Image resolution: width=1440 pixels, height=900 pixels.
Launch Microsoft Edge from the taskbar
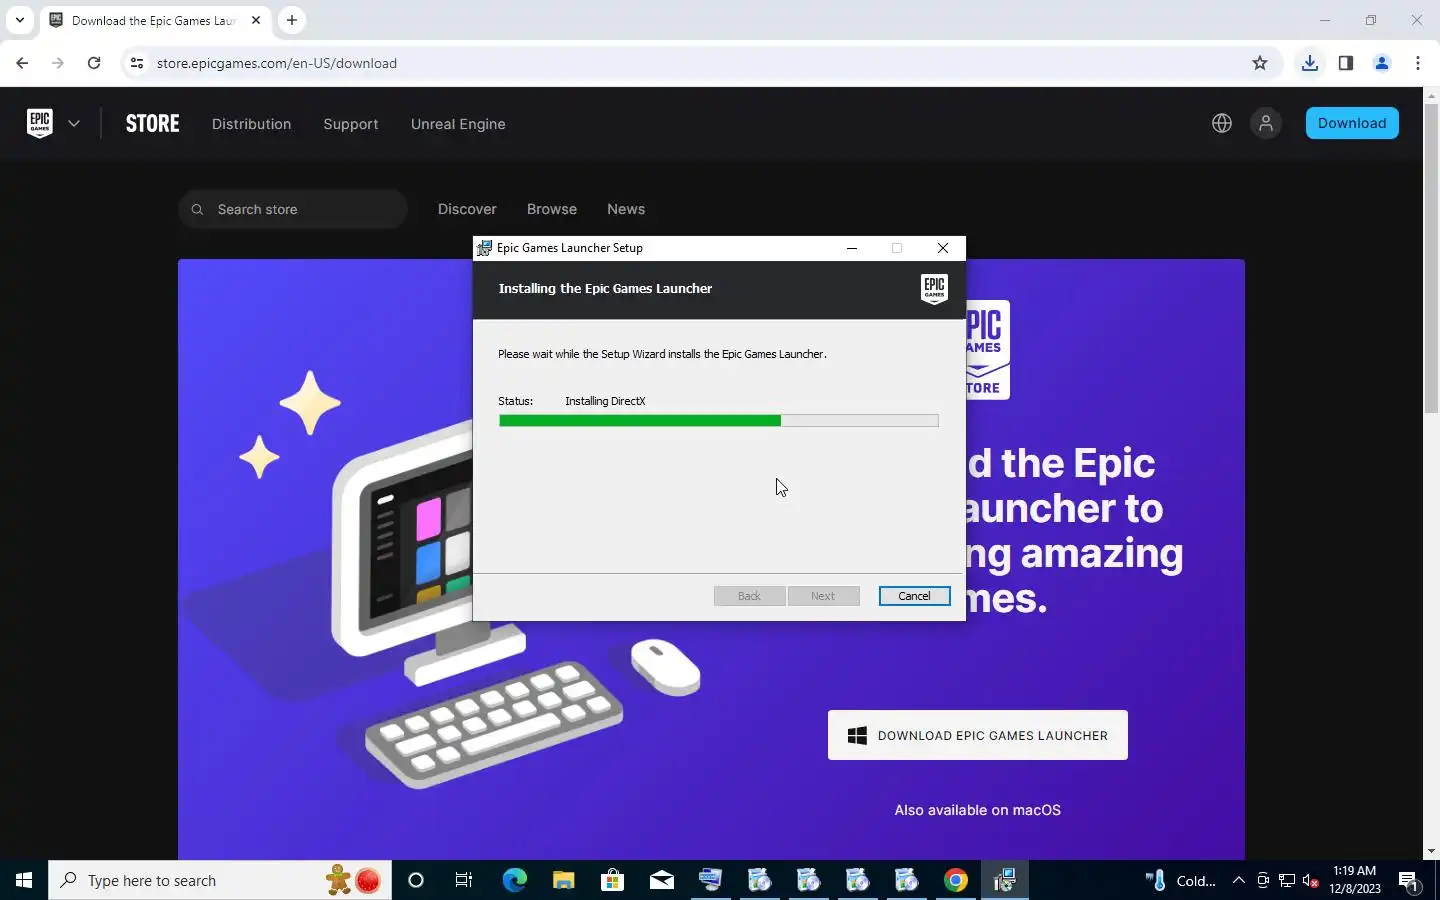[514, 880]
